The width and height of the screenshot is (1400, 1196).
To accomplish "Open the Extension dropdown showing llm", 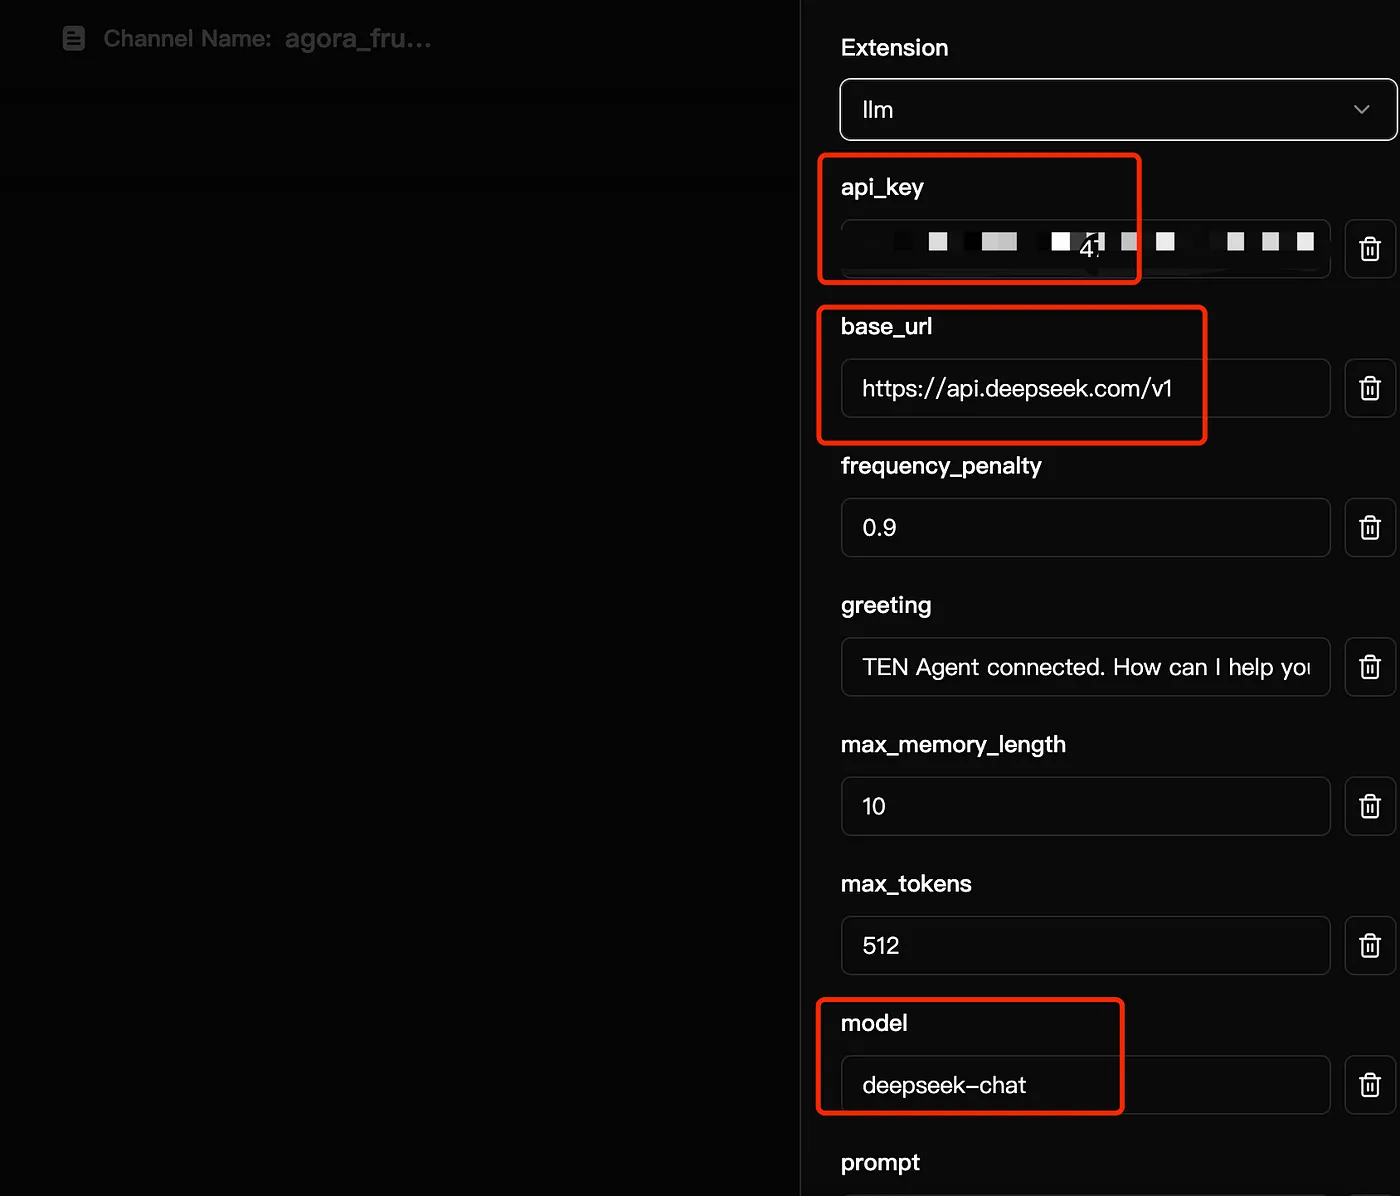I will [x=1117, y=110].
